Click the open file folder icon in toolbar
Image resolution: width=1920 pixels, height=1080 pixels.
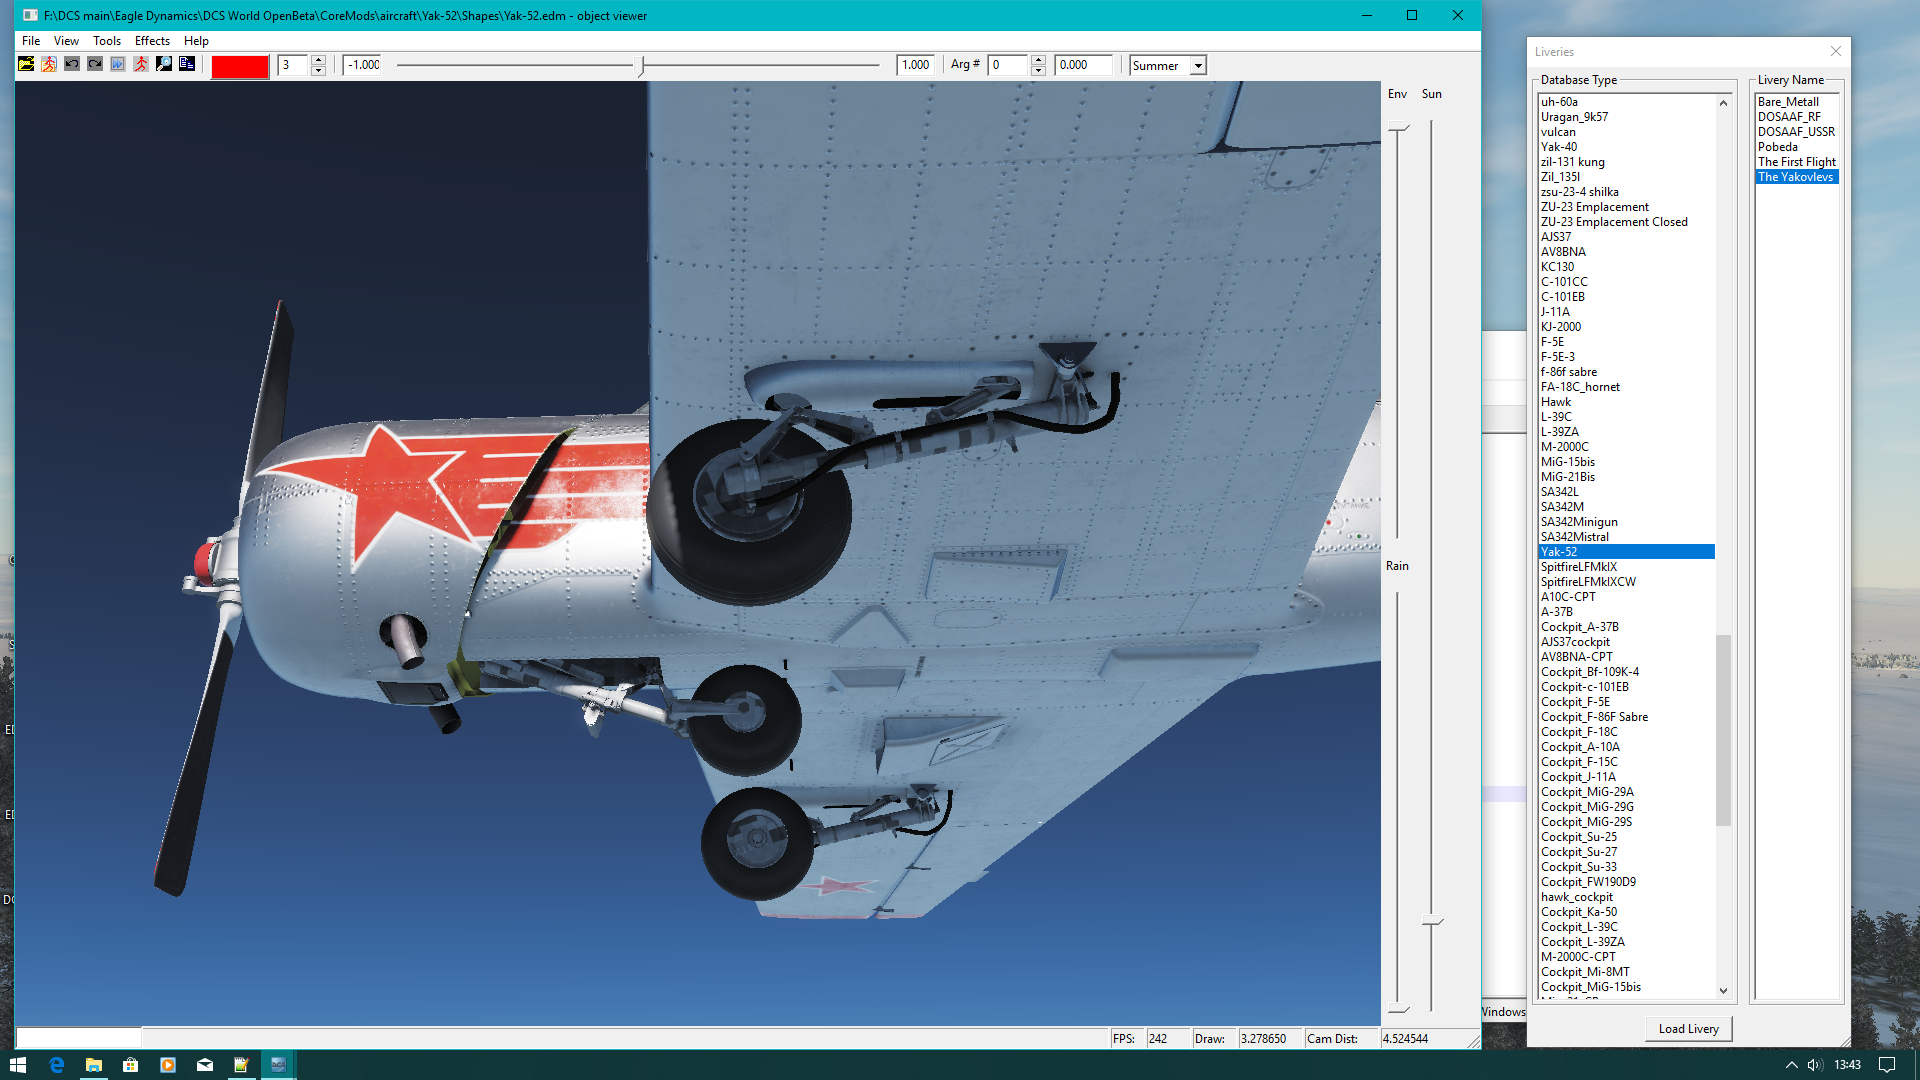coord(26,65)
